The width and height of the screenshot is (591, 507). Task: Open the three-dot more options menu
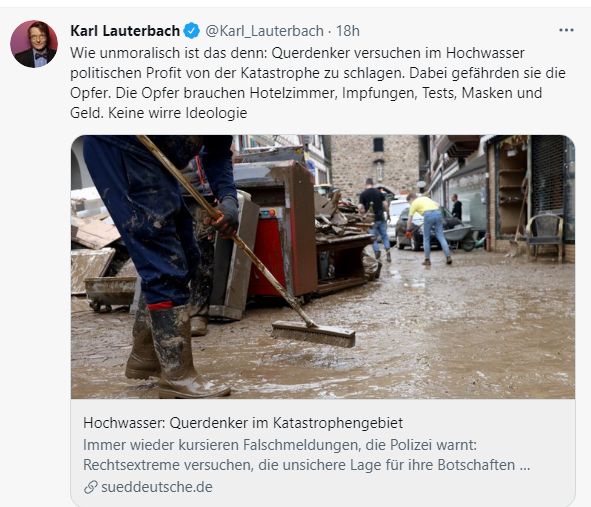click(x=566, y=30)
